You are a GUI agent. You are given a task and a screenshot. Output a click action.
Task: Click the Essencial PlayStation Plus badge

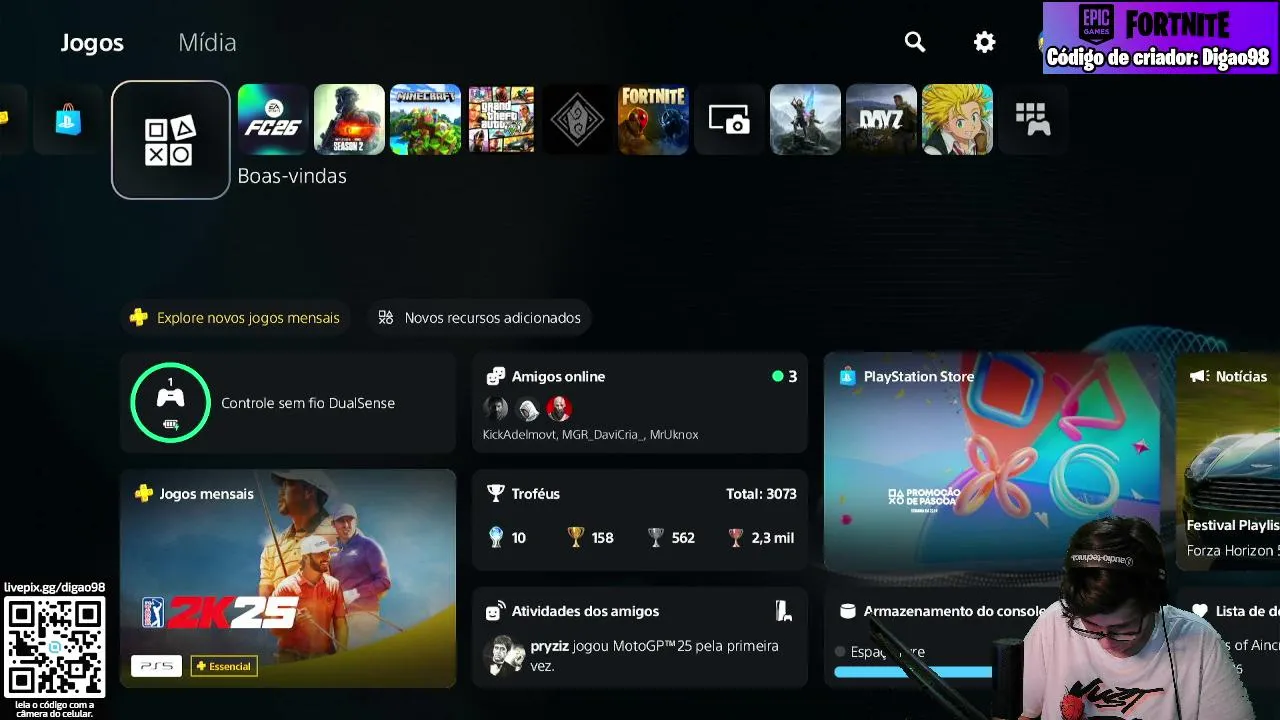pos(224,666)
